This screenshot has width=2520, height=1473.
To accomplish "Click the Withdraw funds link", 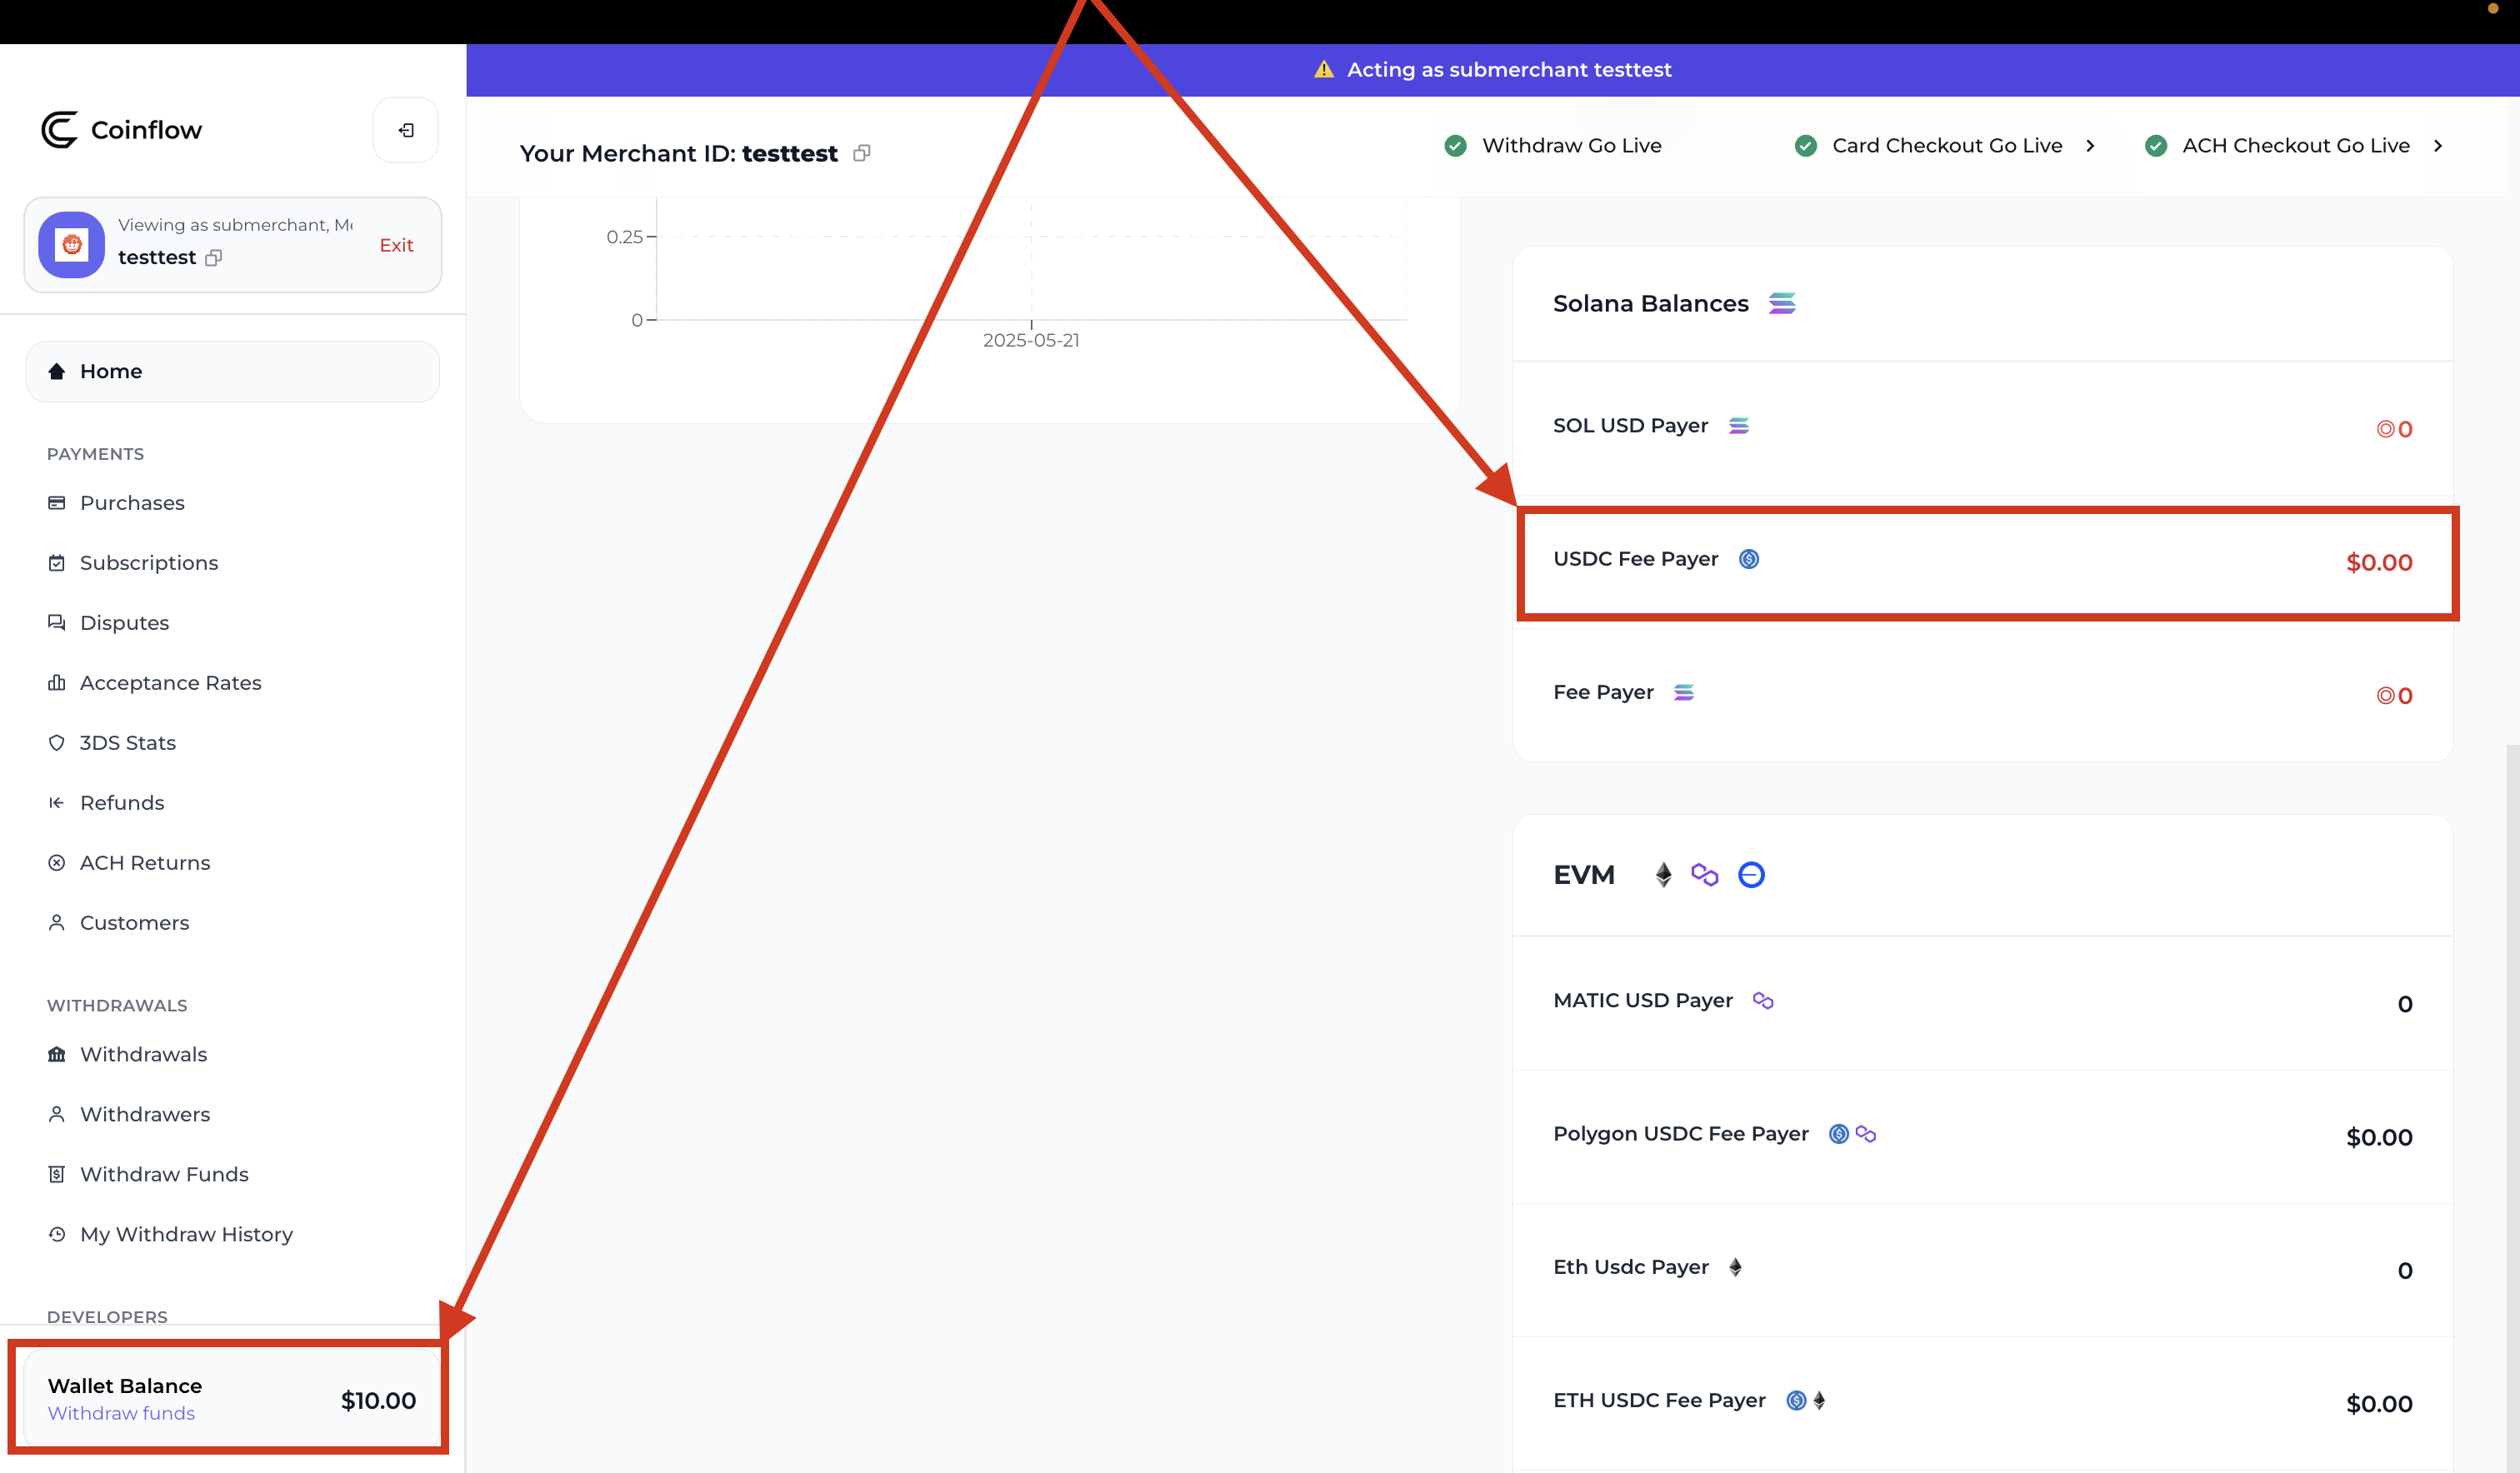I will (121, 1413).
